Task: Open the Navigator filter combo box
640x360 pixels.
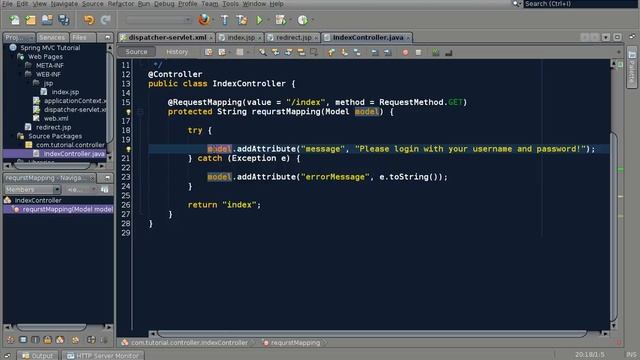Action: point(81,189)
